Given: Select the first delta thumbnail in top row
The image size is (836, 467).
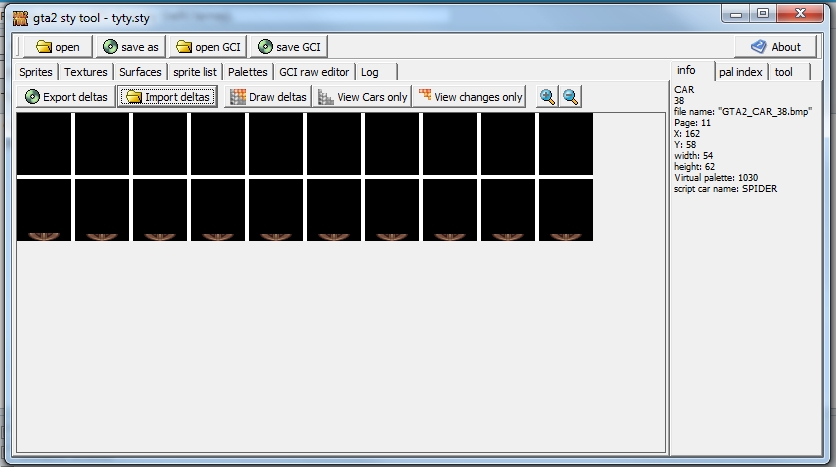Looking at the screenshot, I should [44, 144].
